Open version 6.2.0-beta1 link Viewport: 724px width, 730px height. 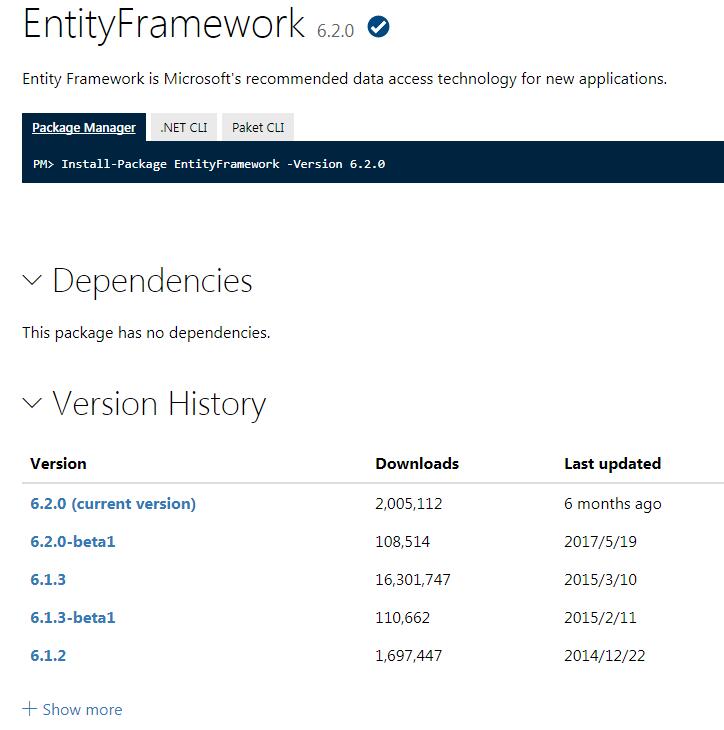point(73,541)
